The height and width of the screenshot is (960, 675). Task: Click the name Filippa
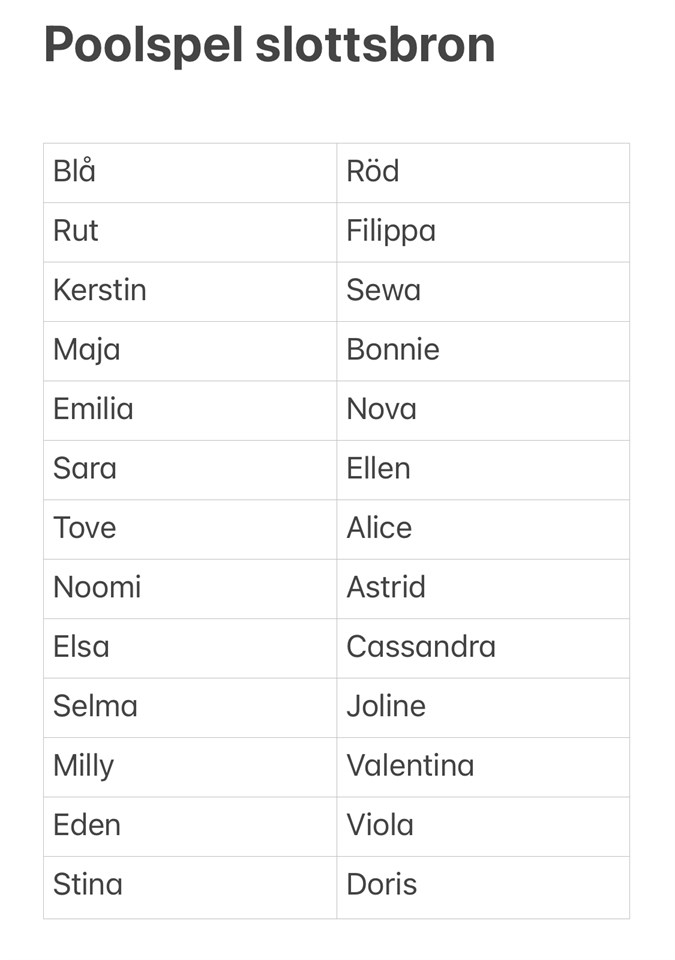click(x=391, y=231)
